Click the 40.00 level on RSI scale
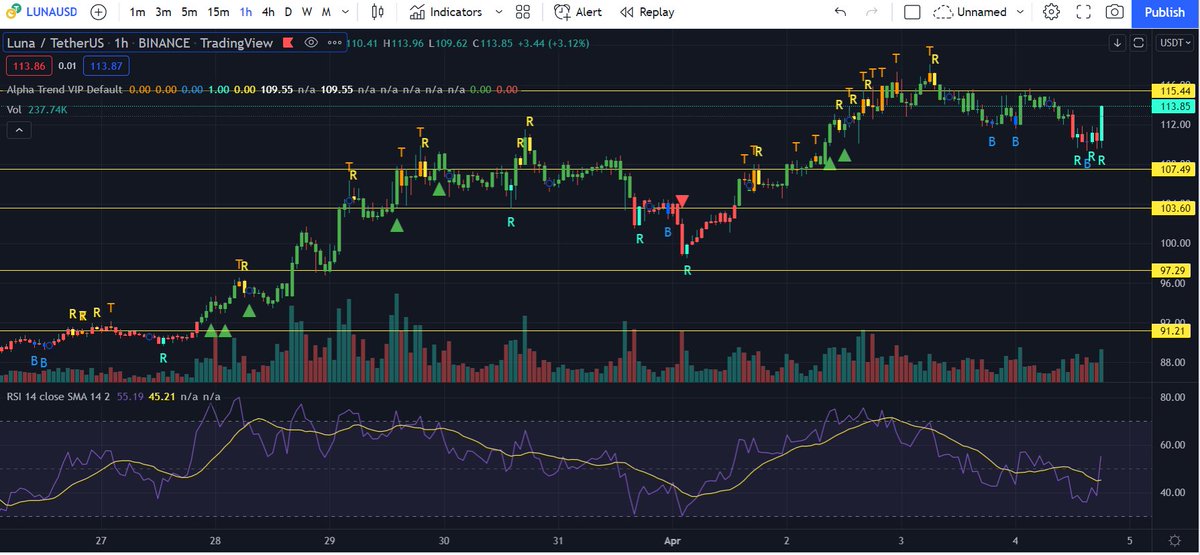 1173,493
